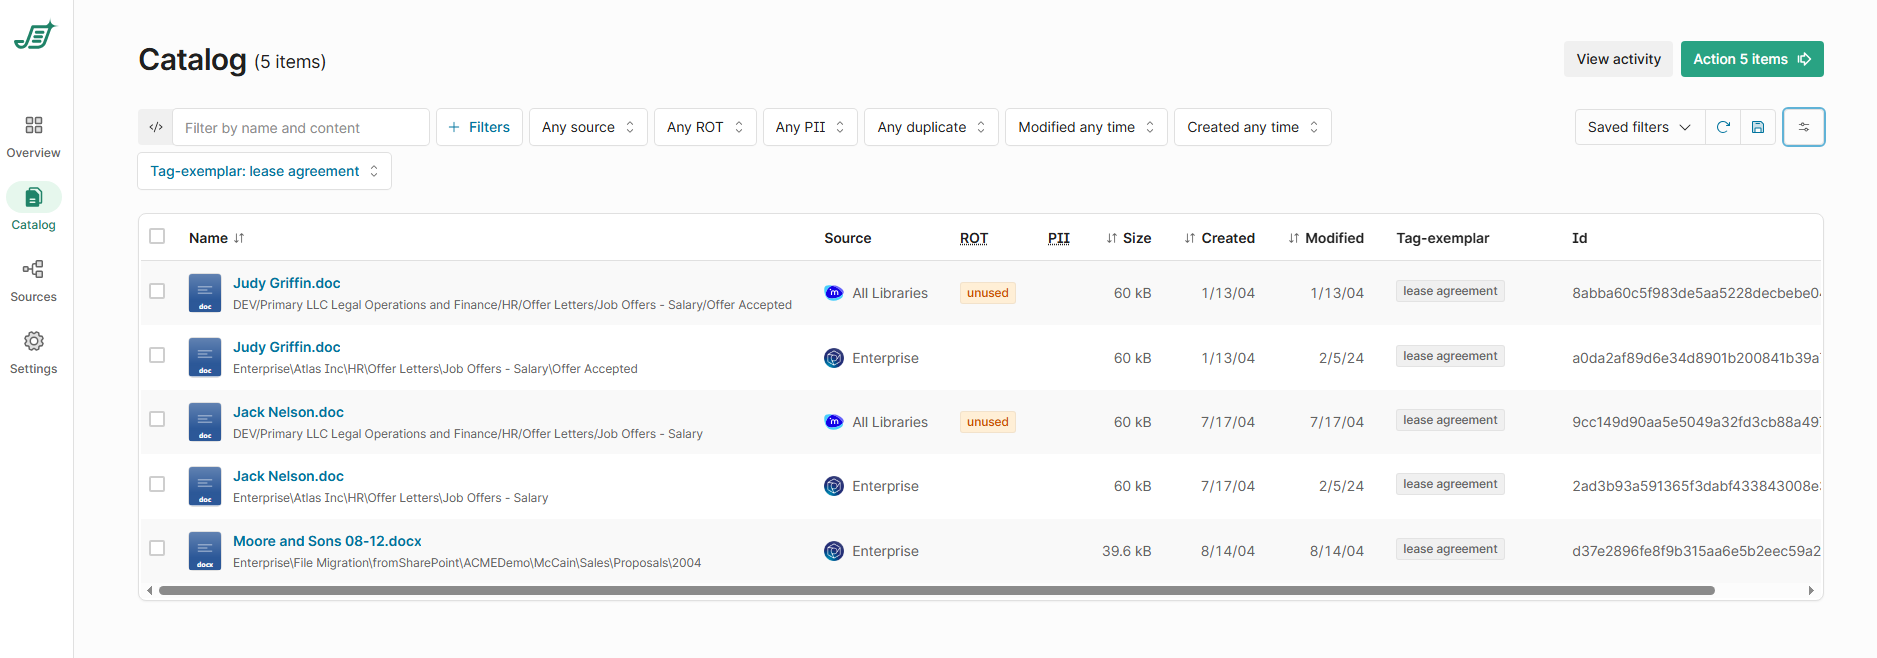Click the plus Filters button
1877x658 pixels.
tap(479, 127)
